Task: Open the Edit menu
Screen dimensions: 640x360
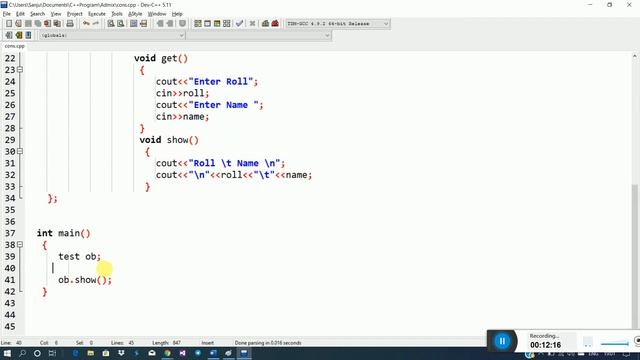Action: tap(20, 14)
